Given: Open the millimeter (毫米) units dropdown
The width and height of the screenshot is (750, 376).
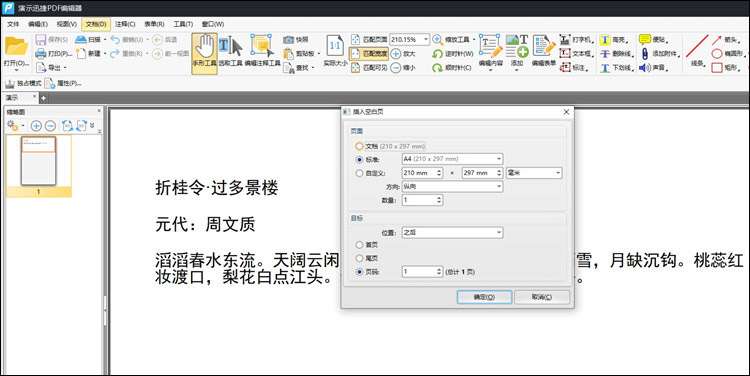Looking at the screenshot, I should click(x=534, y=173).
